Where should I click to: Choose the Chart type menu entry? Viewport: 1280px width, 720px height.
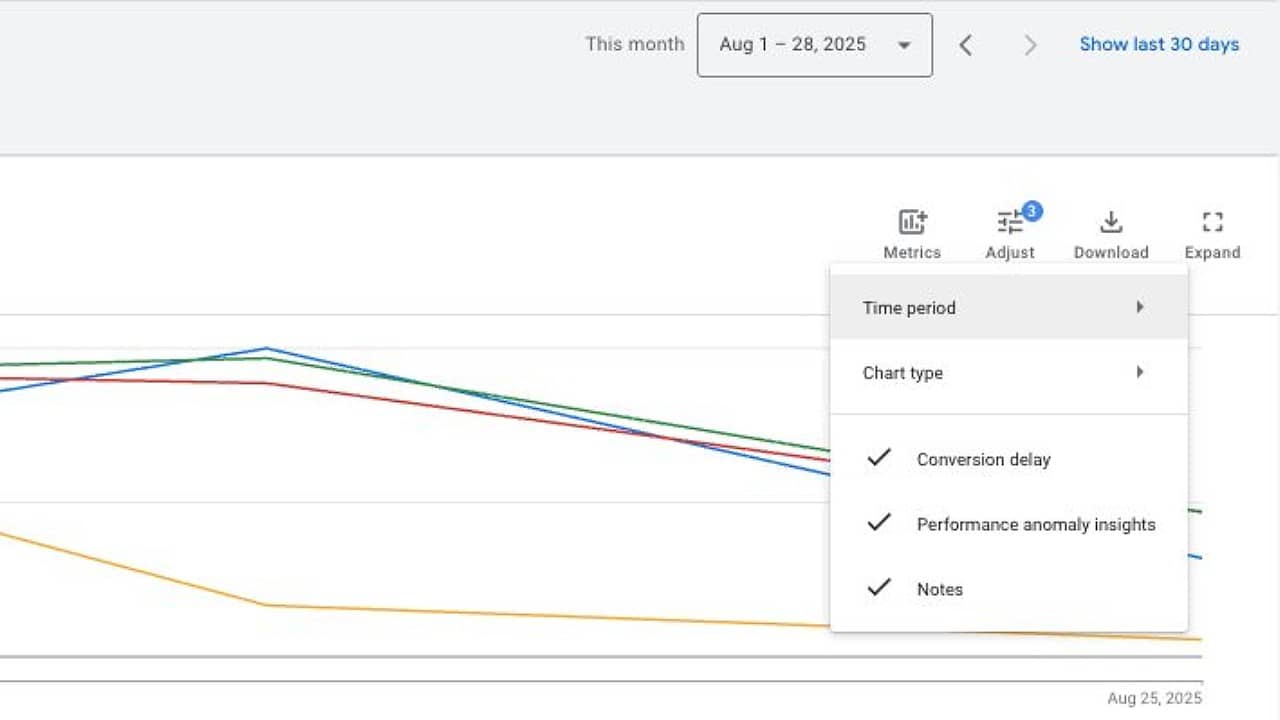point(902,373)
